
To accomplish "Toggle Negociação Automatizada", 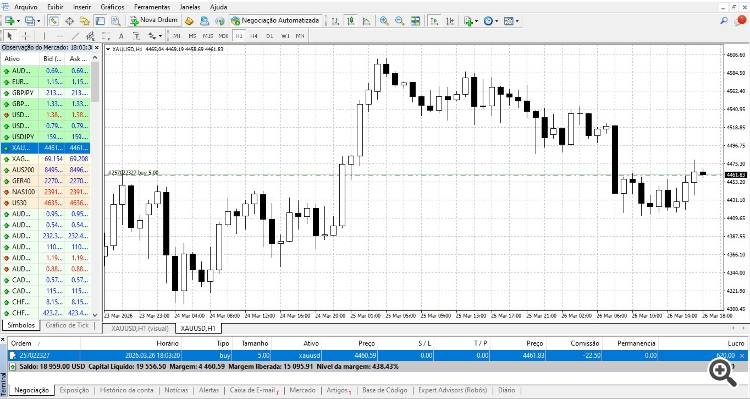I will [x=275, y=21].
